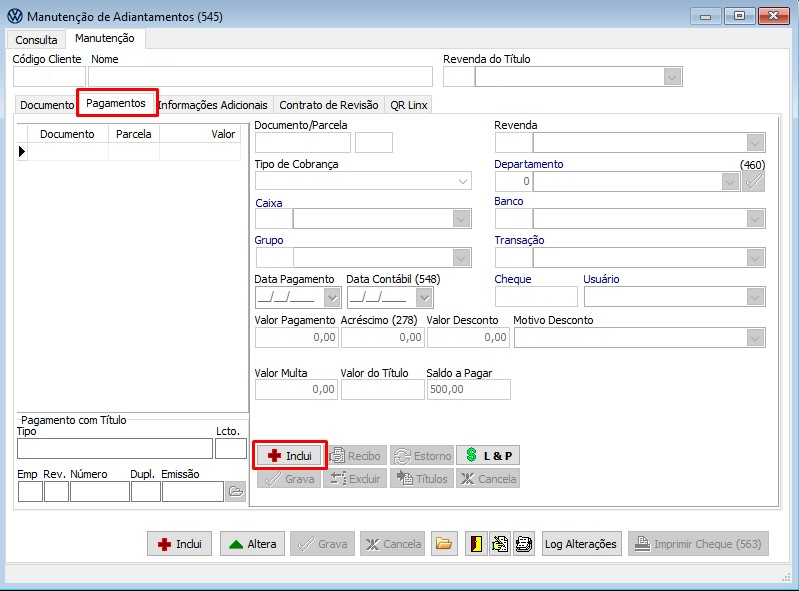Click the exit door icon in bottom toolbar
The width and height of the screenshot is (799, 591).
pyautogui.click(x=476, y=544)
